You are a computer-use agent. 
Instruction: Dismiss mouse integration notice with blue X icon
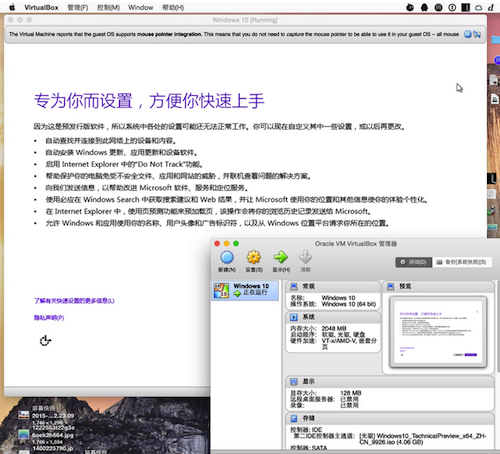pyautogui.click(x=468, y=34)
